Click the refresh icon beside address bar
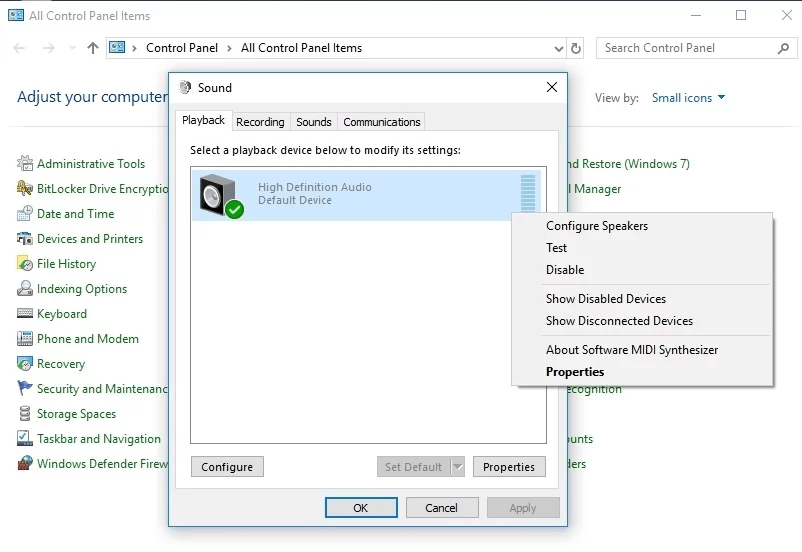 [x=576, y=48]
